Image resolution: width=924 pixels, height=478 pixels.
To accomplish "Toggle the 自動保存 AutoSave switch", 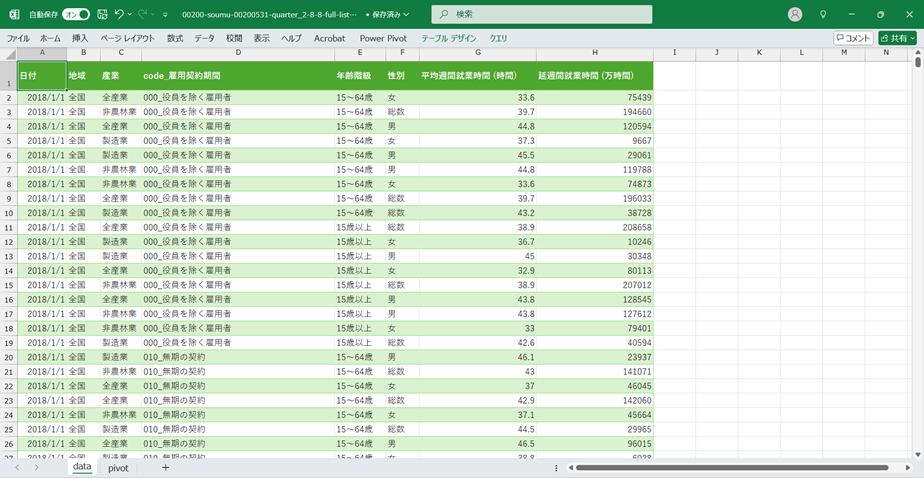I will pos(76,15).
